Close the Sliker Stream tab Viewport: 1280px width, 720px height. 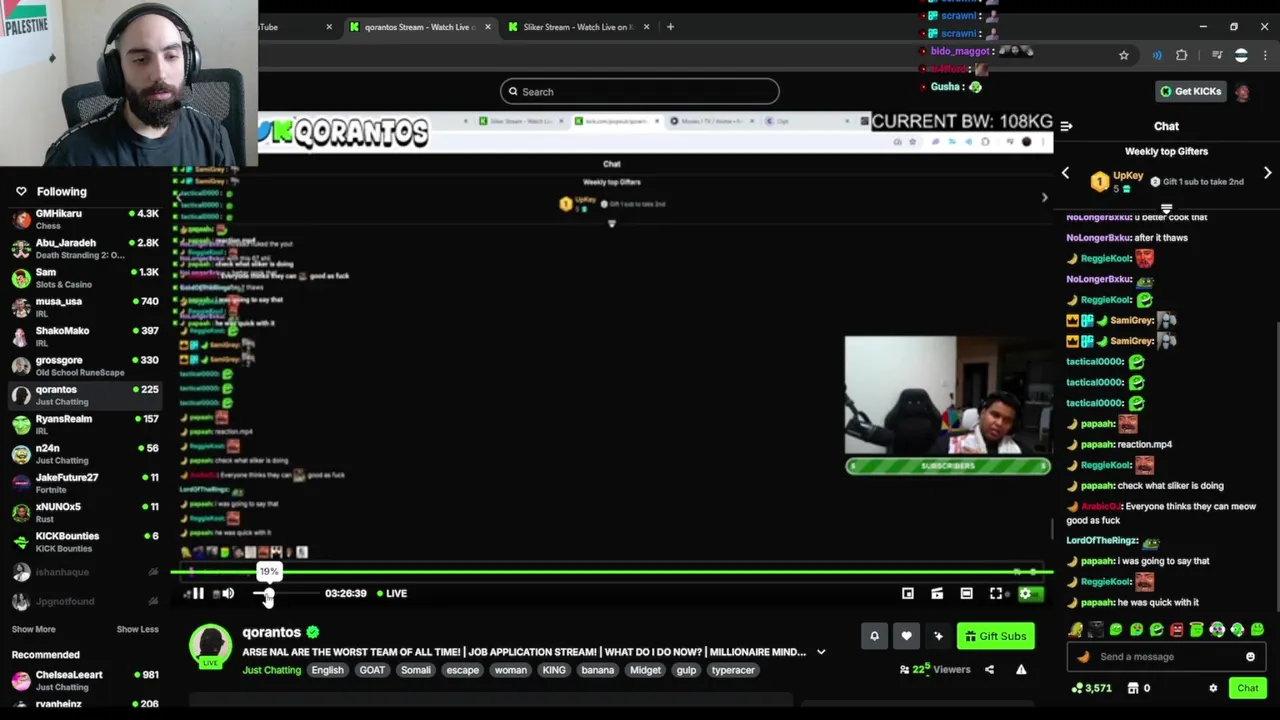point(647,27)
